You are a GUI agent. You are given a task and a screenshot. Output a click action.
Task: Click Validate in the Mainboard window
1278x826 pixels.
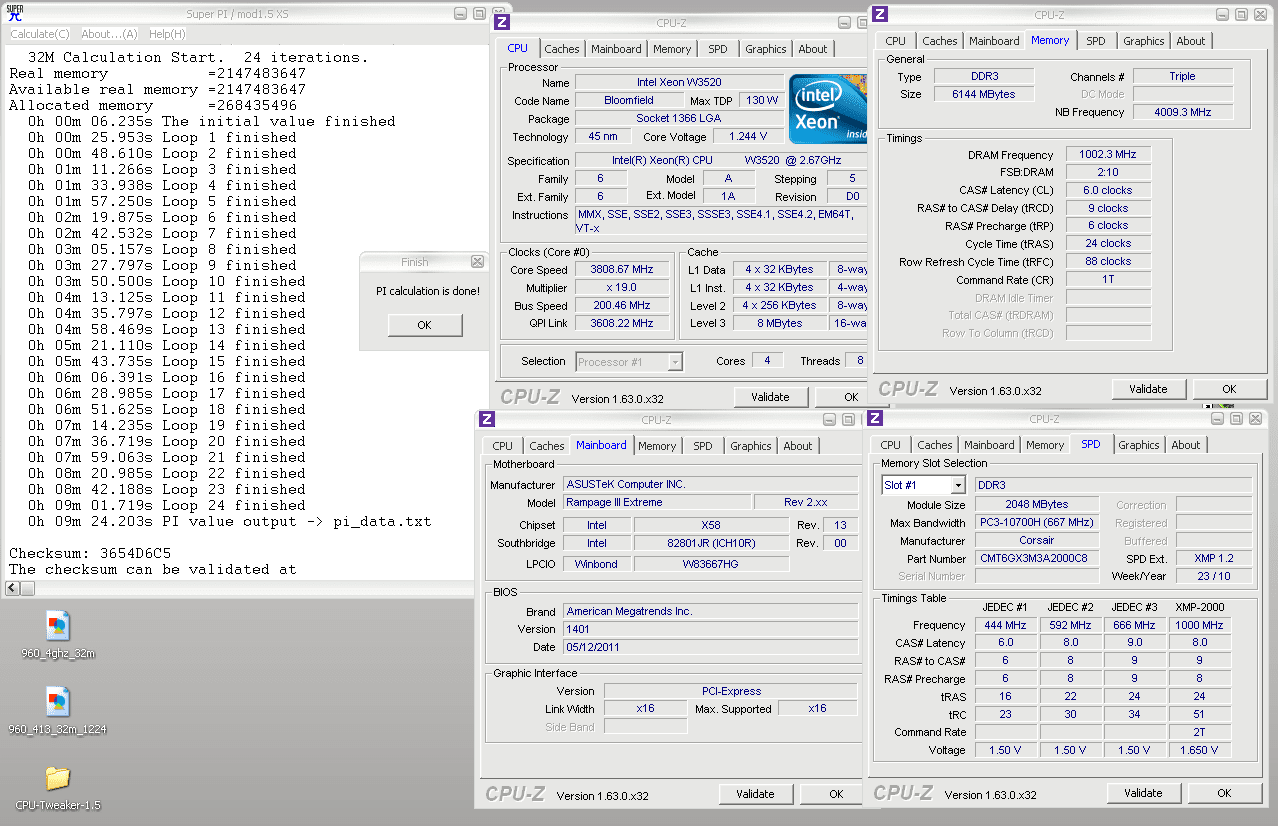pos(755,794)
